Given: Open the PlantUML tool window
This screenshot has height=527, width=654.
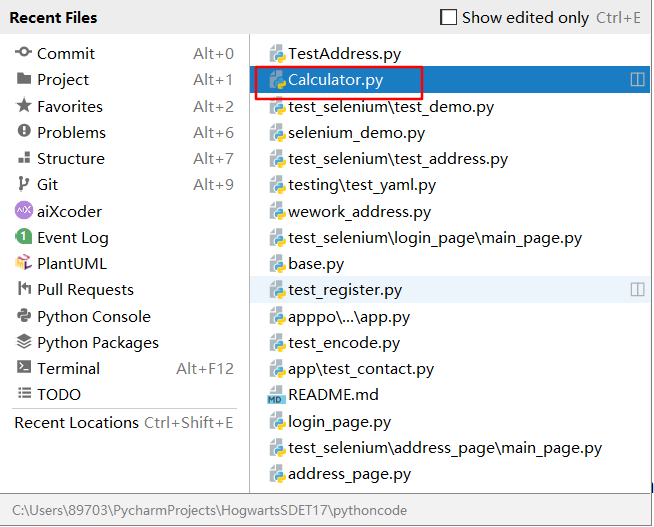Looking at the screenshot, I should click(x=124, y=264).
